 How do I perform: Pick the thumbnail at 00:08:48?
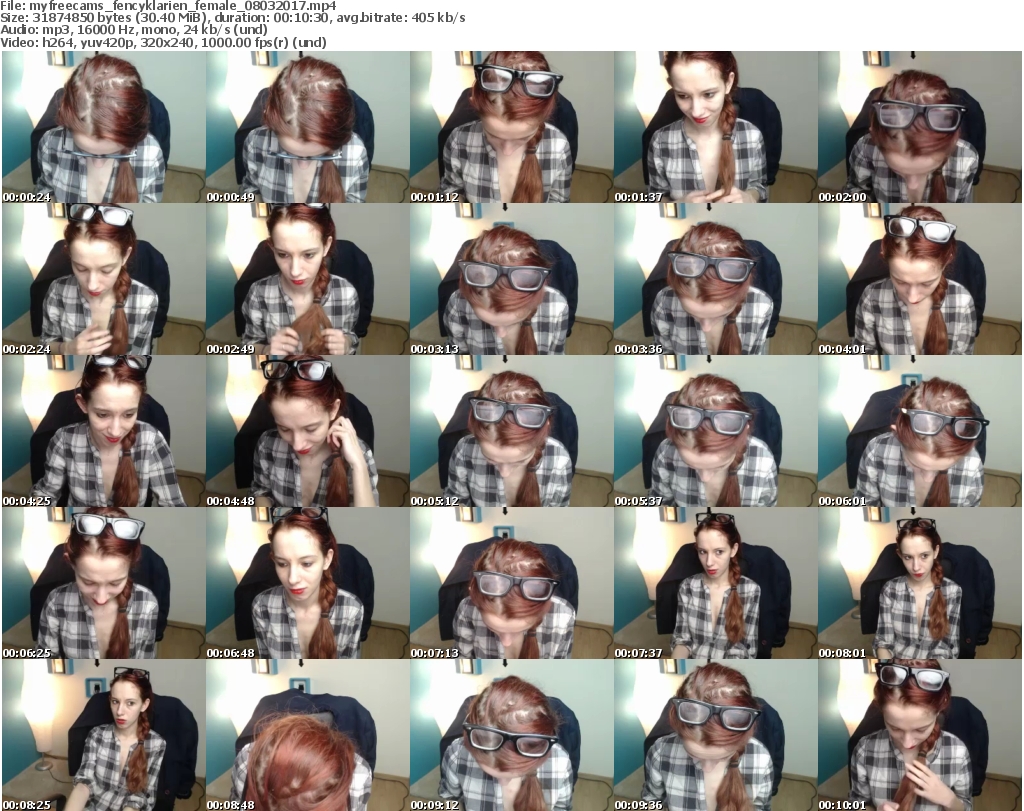308,735
